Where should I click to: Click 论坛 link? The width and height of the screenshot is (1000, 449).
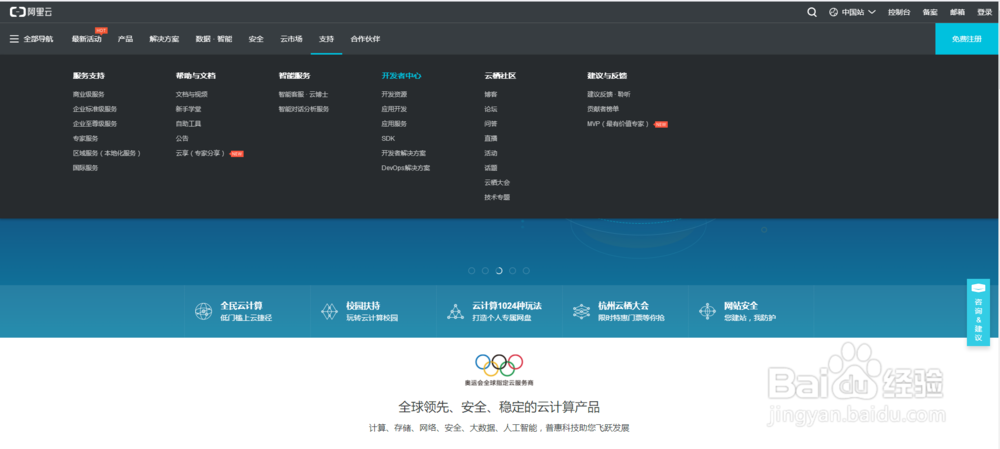click(491, 109)
